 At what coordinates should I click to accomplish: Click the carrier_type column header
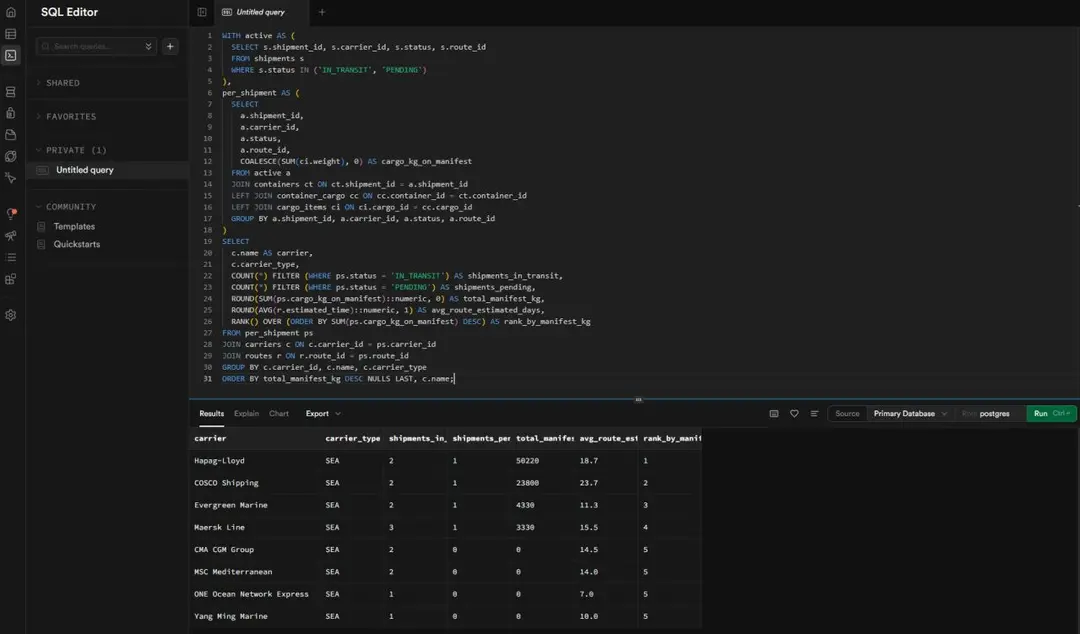(x=352, y=438)
